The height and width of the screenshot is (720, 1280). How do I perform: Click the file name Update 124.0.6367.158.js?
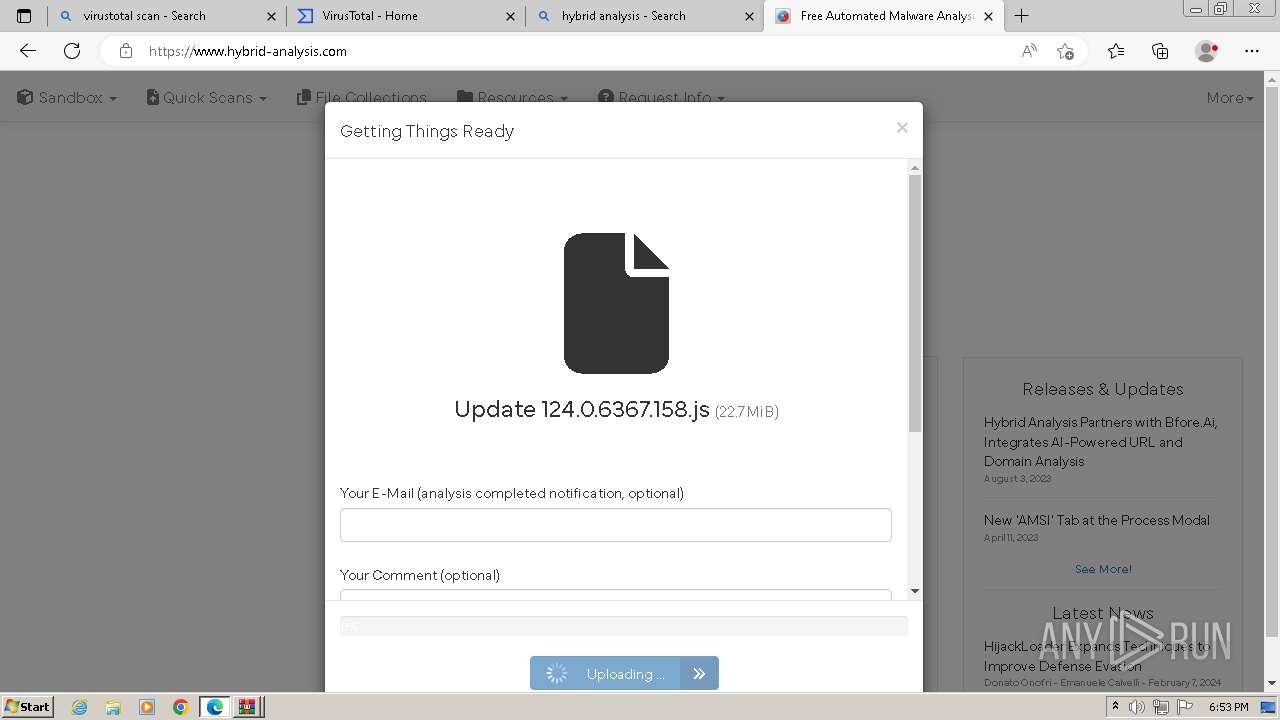(x=582, y=409)
